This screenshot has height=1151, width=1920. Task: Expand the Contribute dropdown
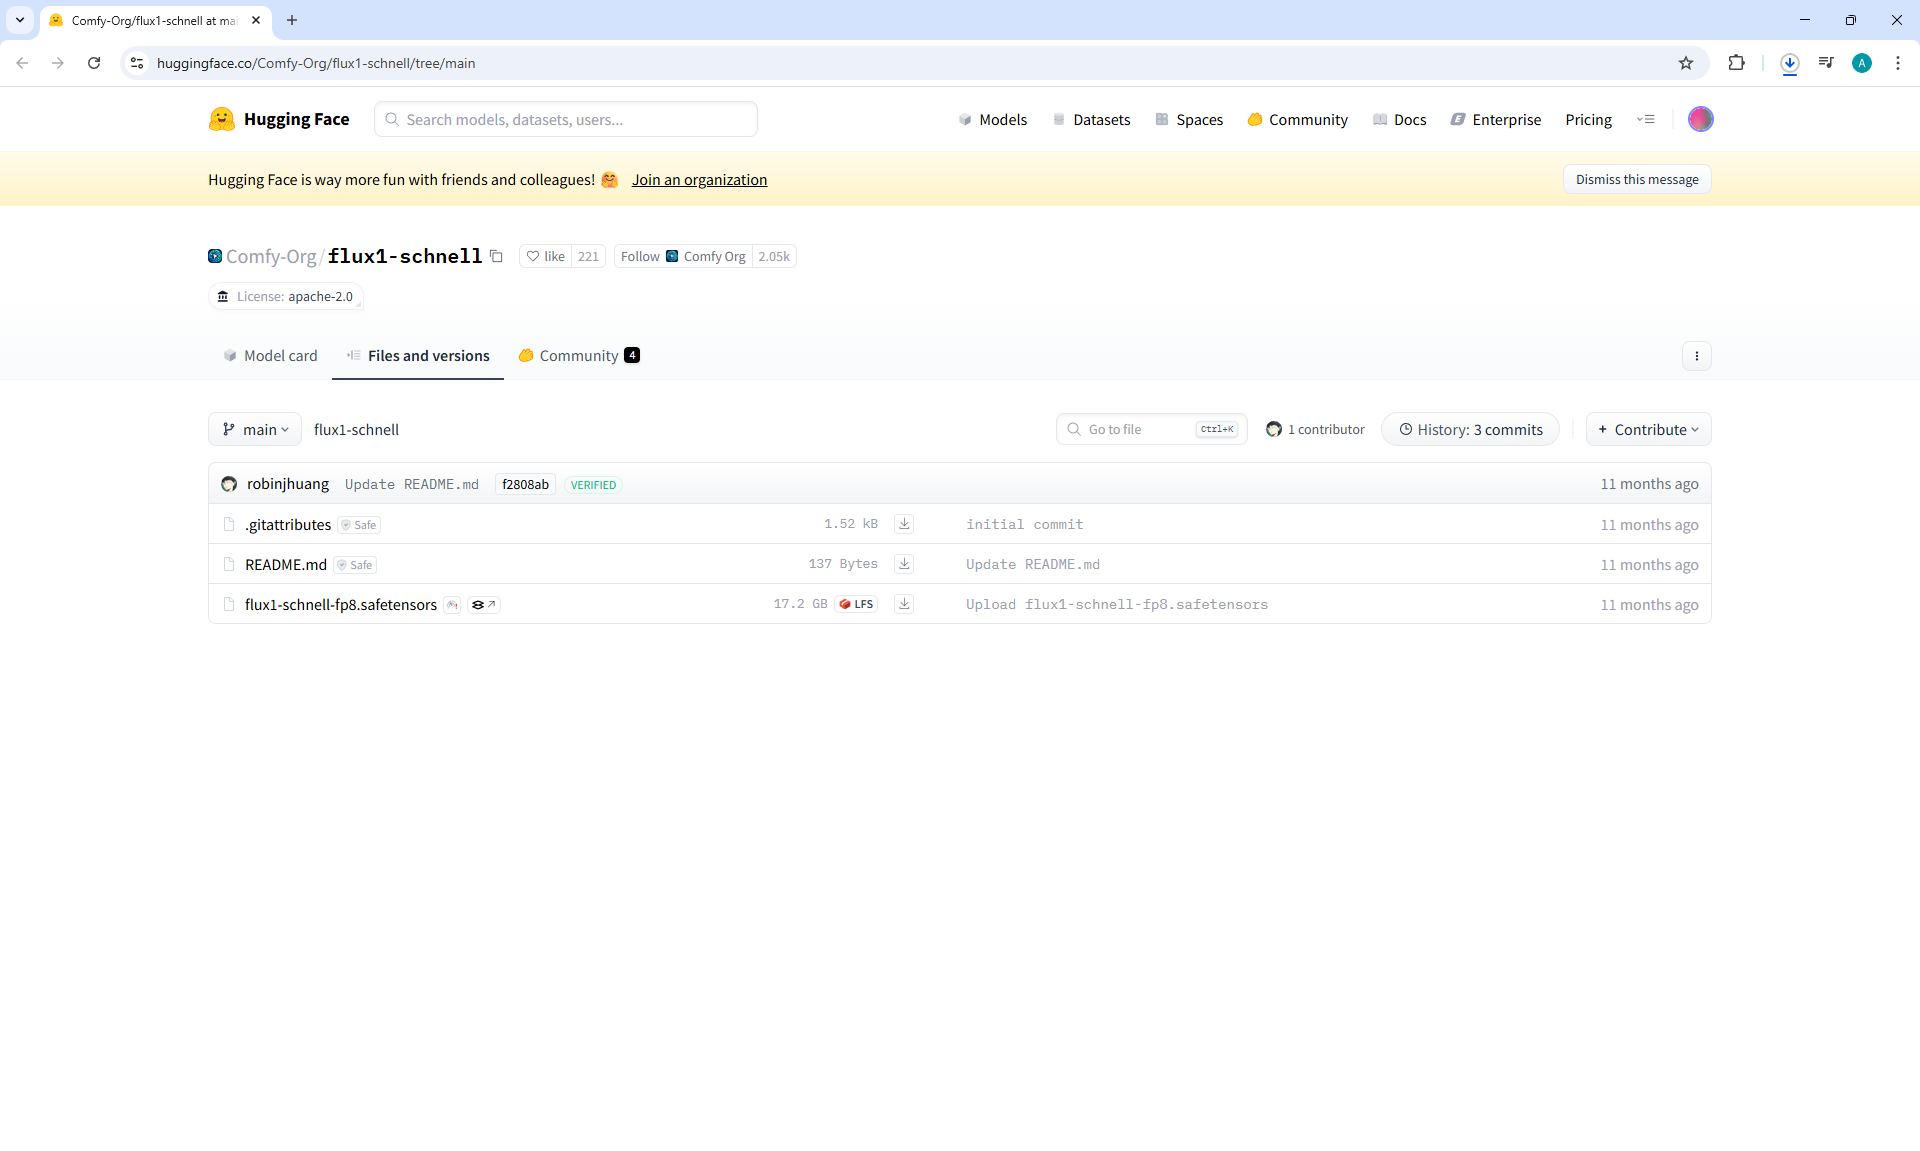[1648, 429]
